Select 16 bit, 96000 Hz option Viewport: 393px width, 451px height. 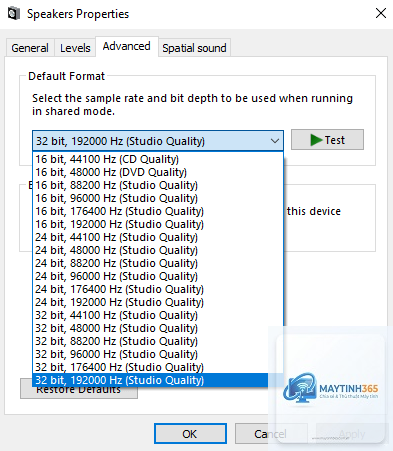tap(158, 198)
